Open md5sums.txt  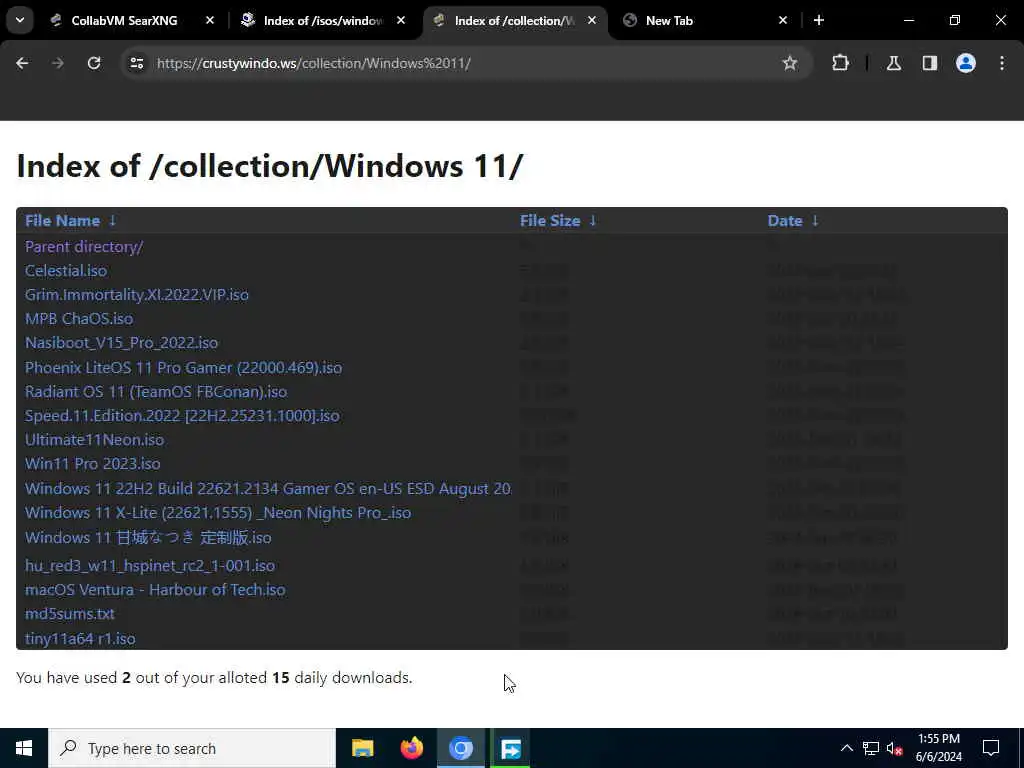(x=70, y=614)
